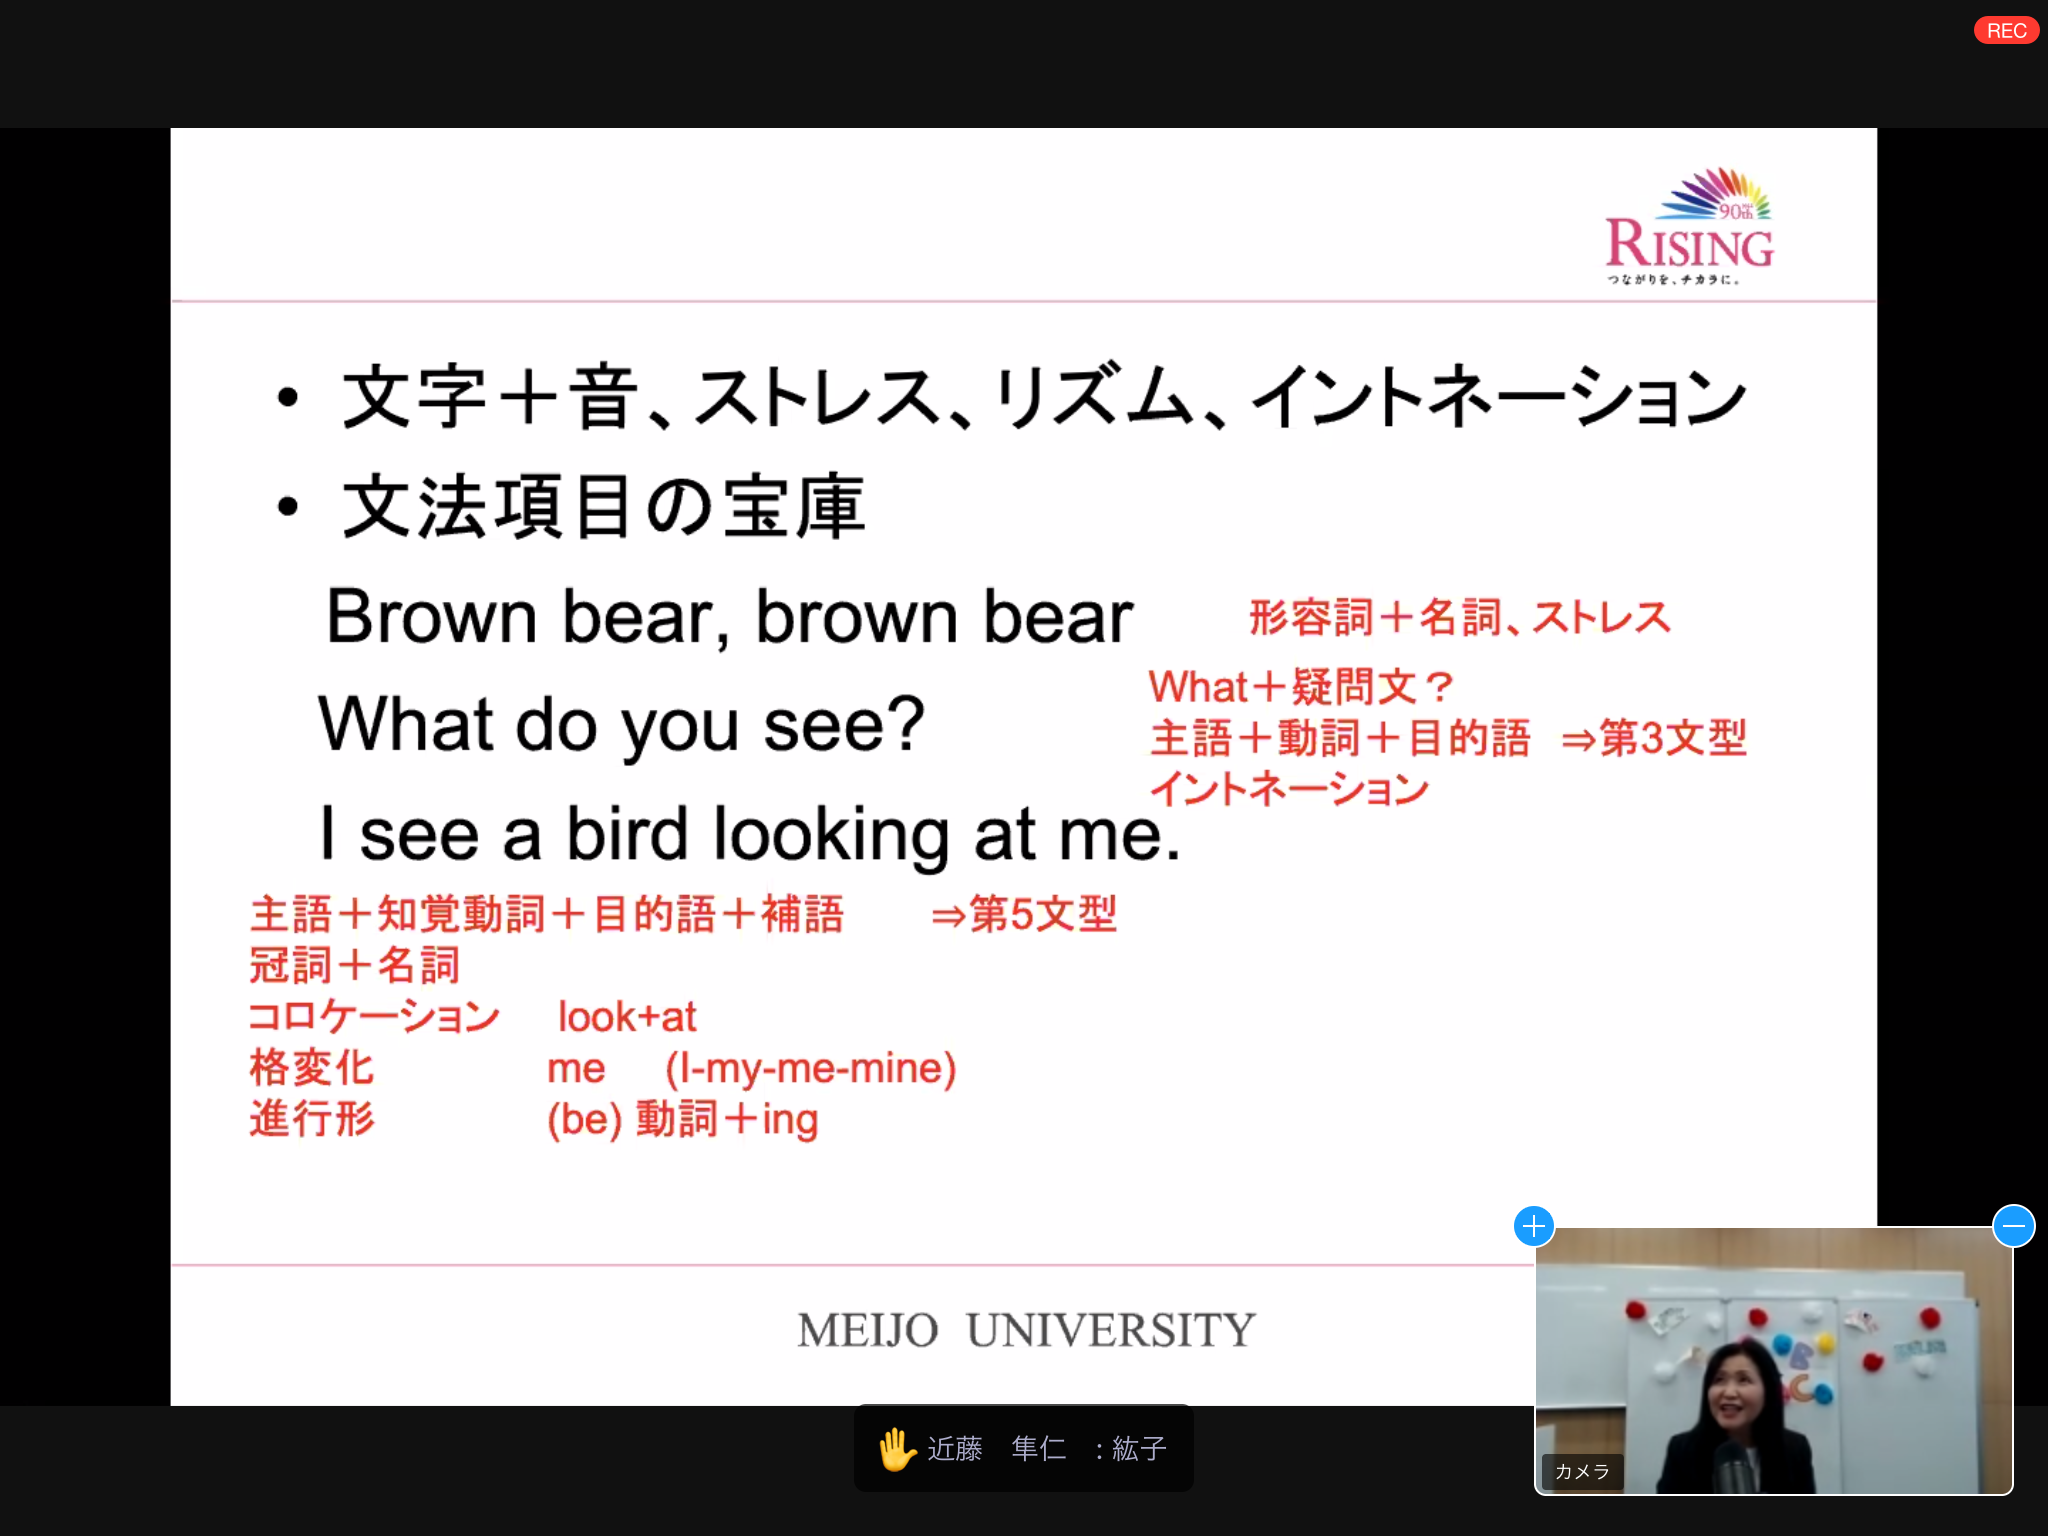
Task: Click the participant name 近藤 隼仁：紘子
Action: [1047, 1449]
